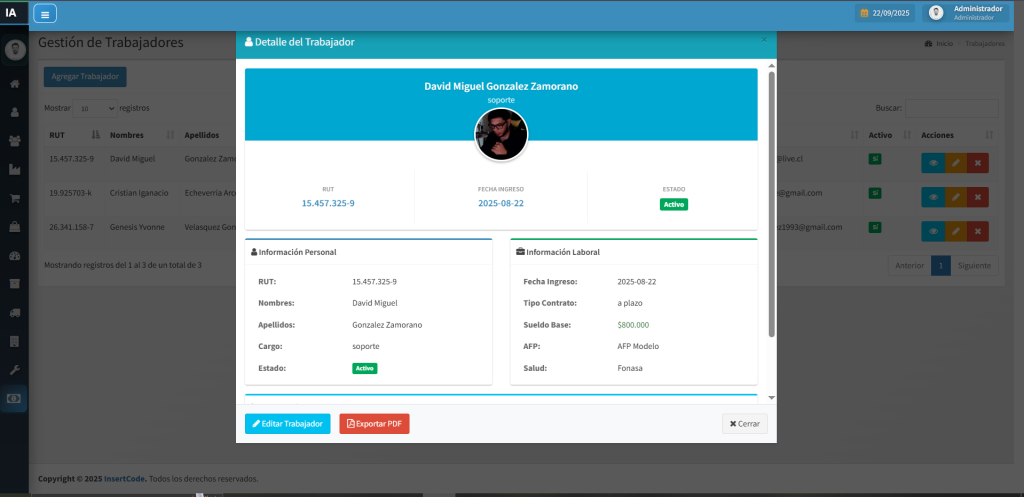This screenshot has height=497, width=1024.
Task: Click the hamburger menu toggle icon
Action: pyautogui.click(x=45, y=14)
